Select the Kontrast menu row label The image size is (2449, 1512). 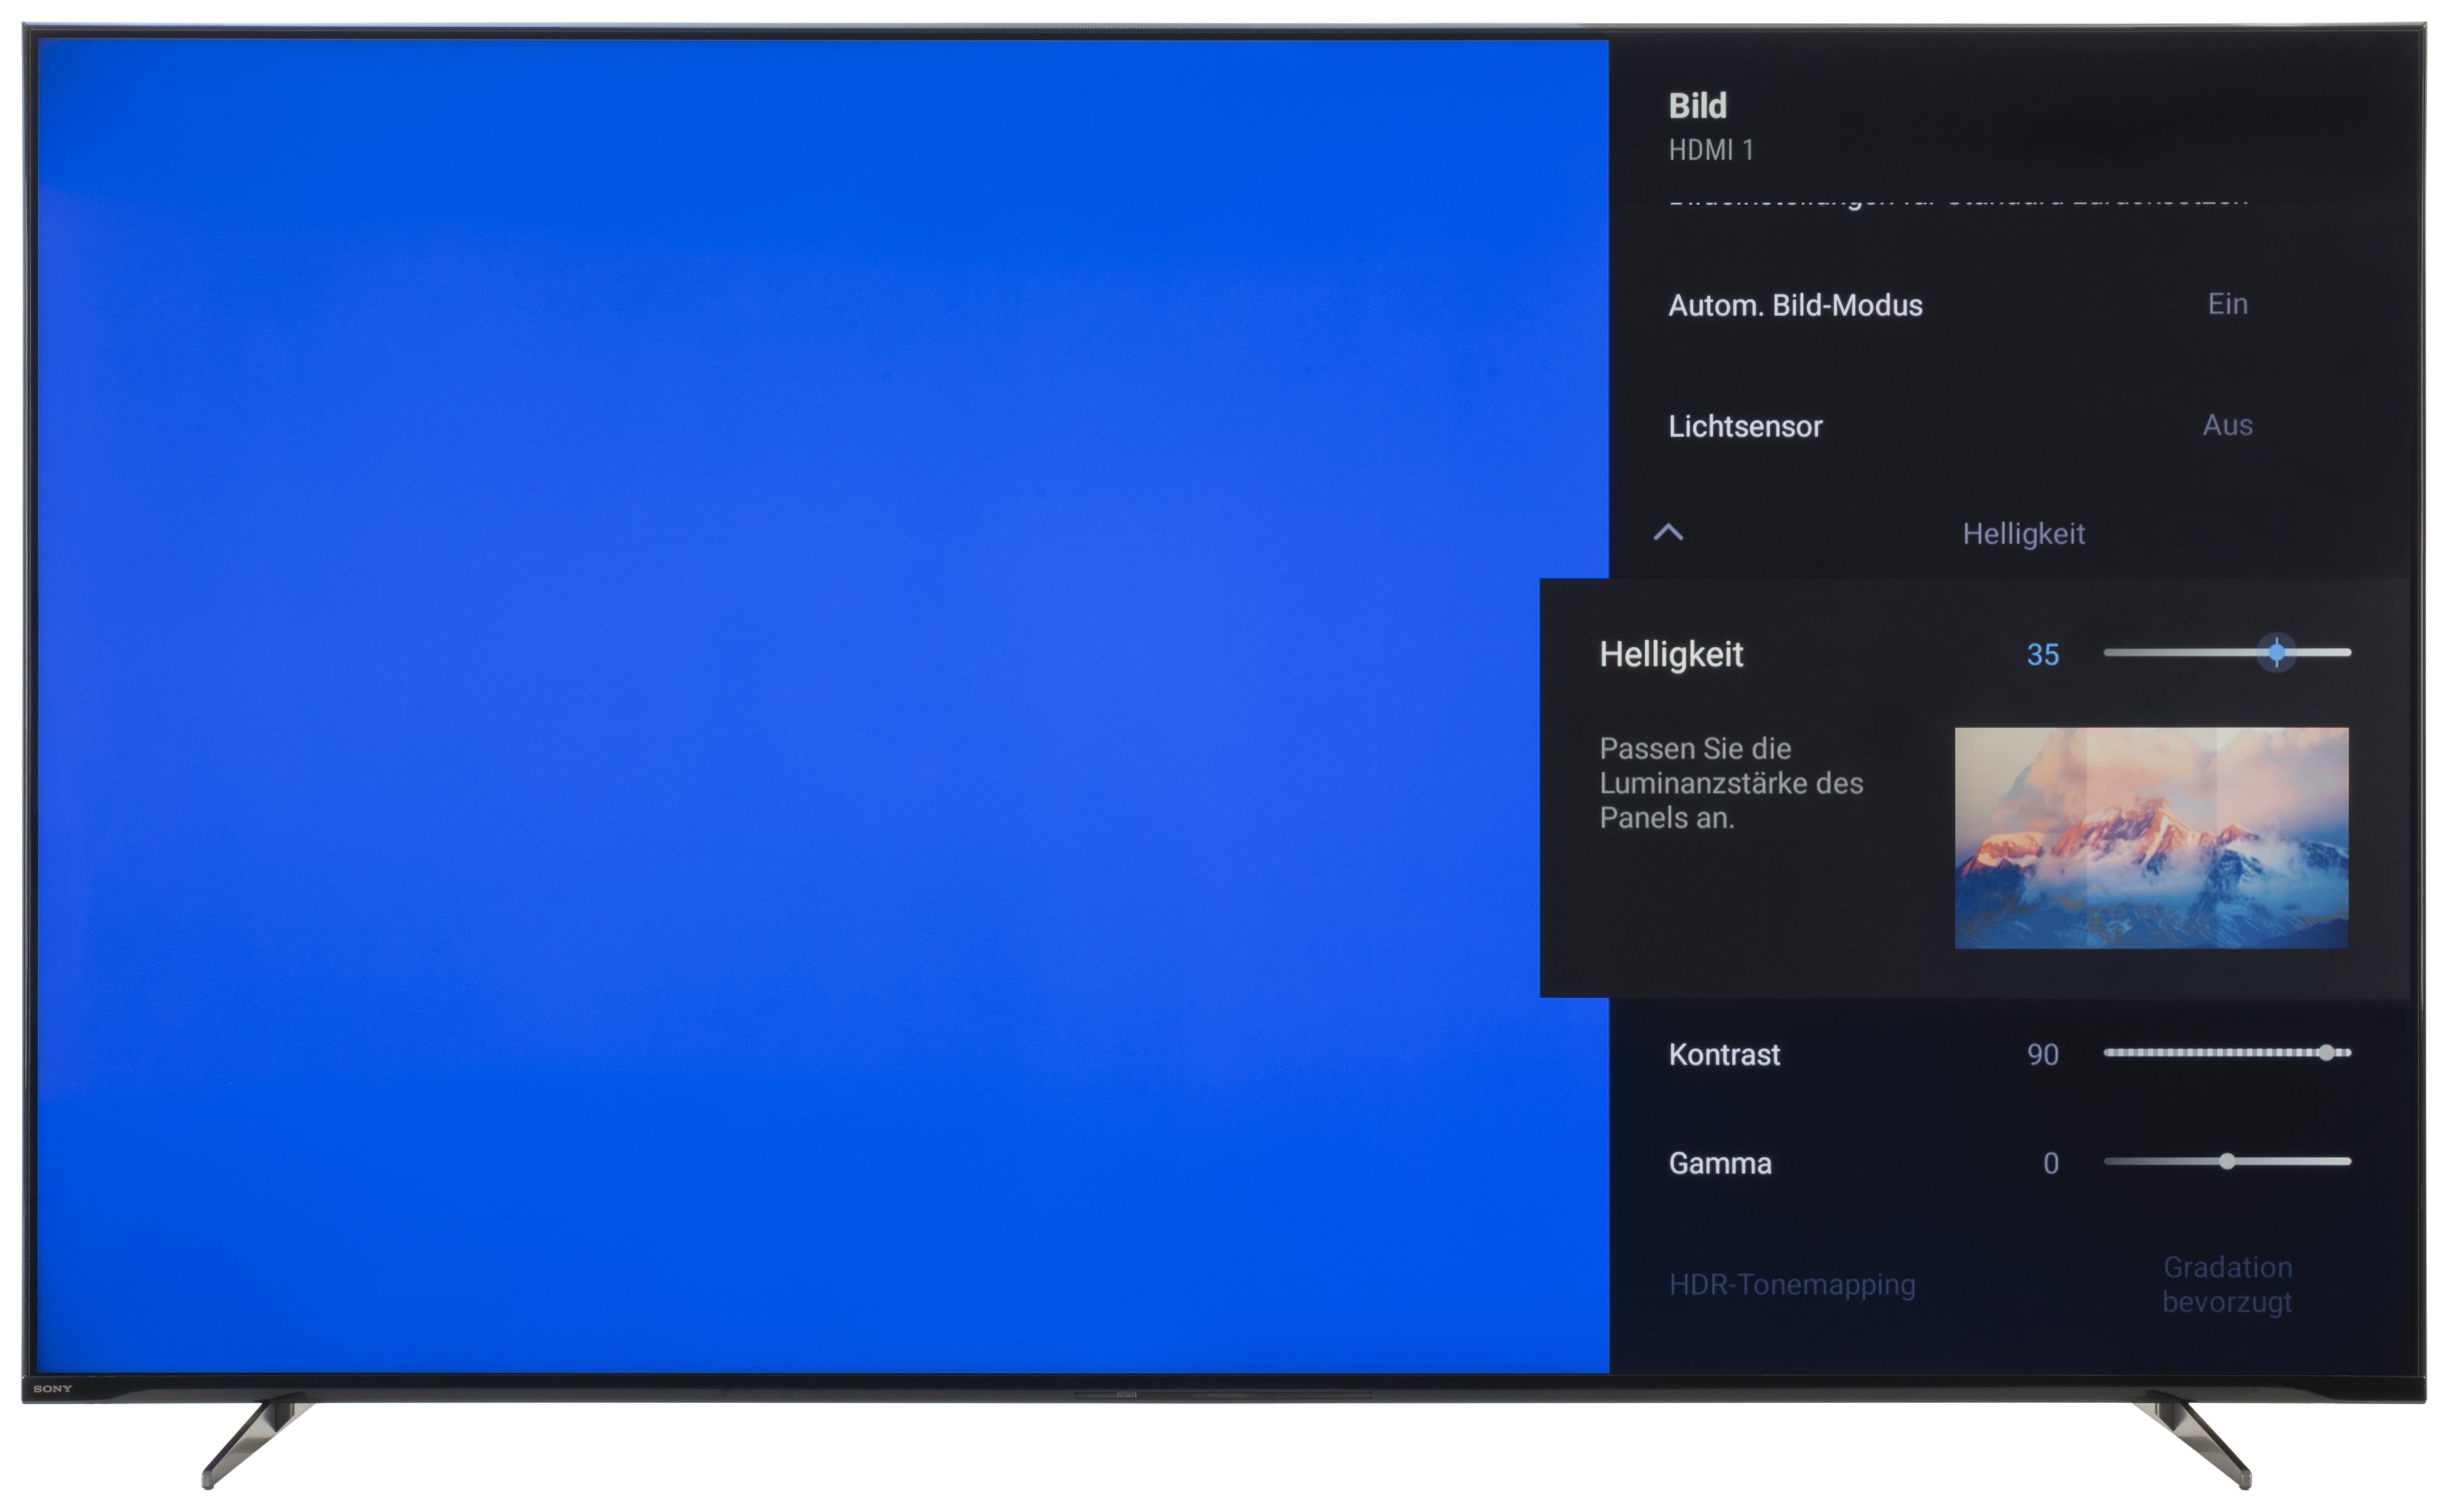(1724, 1055)
